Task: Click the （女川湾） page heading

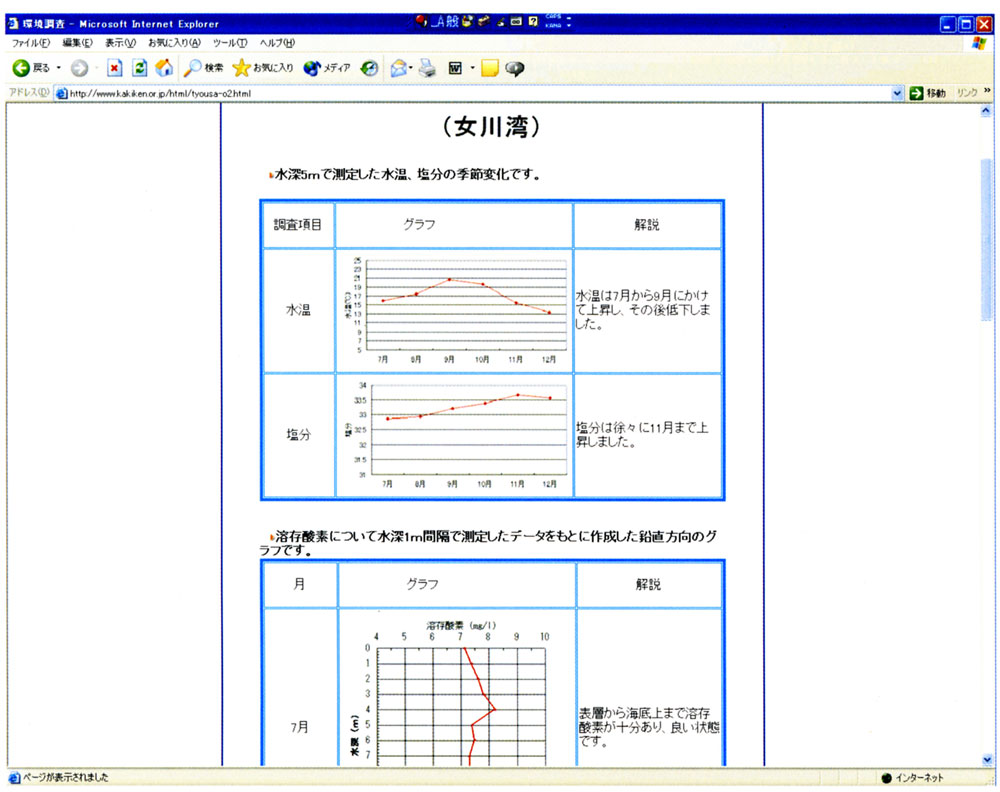Action: coord(491,126)
